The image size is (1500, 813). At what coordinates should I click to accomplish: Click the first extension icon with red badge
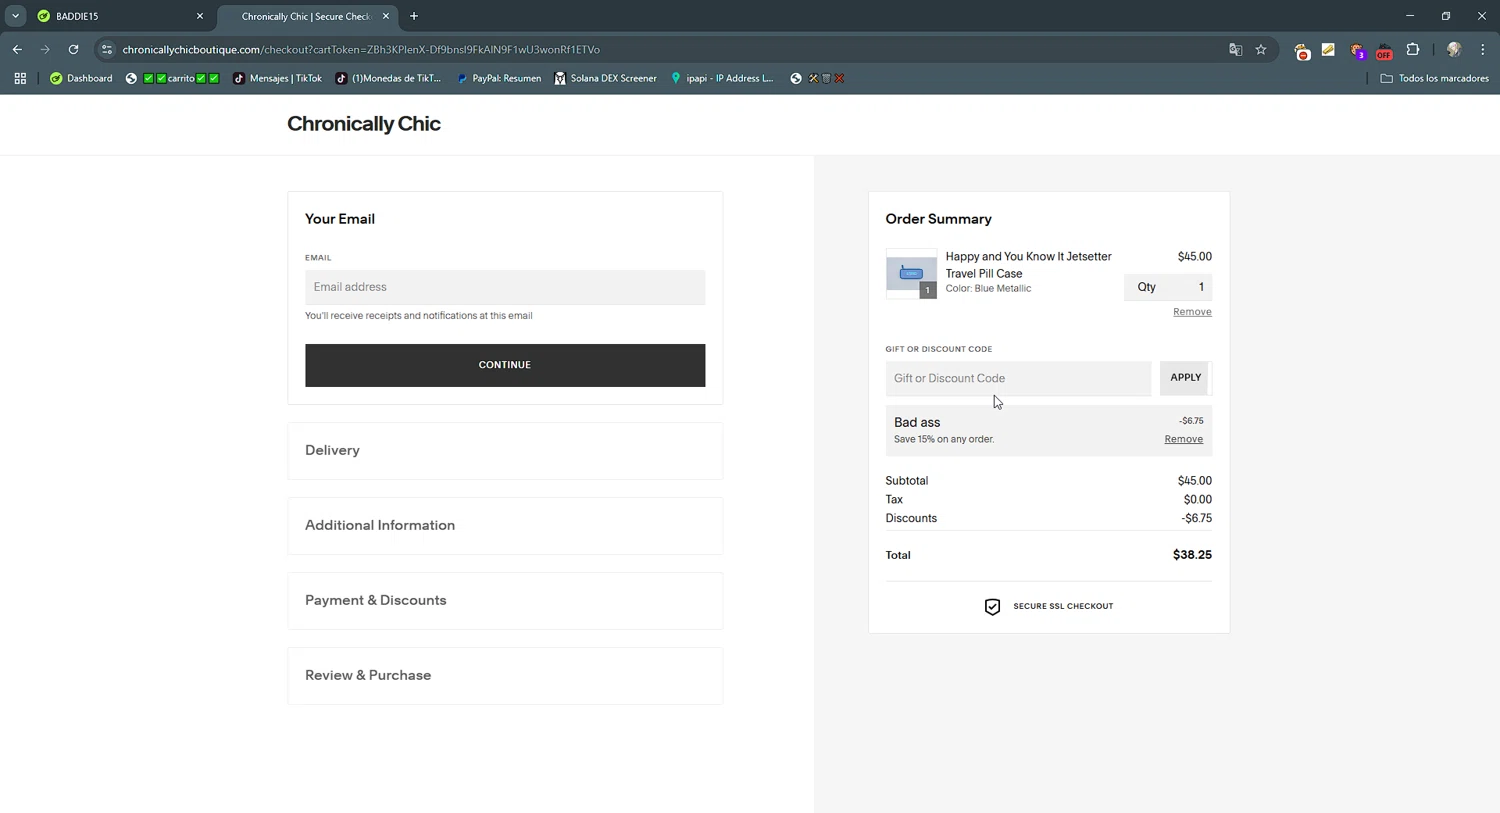point(1302,50)
